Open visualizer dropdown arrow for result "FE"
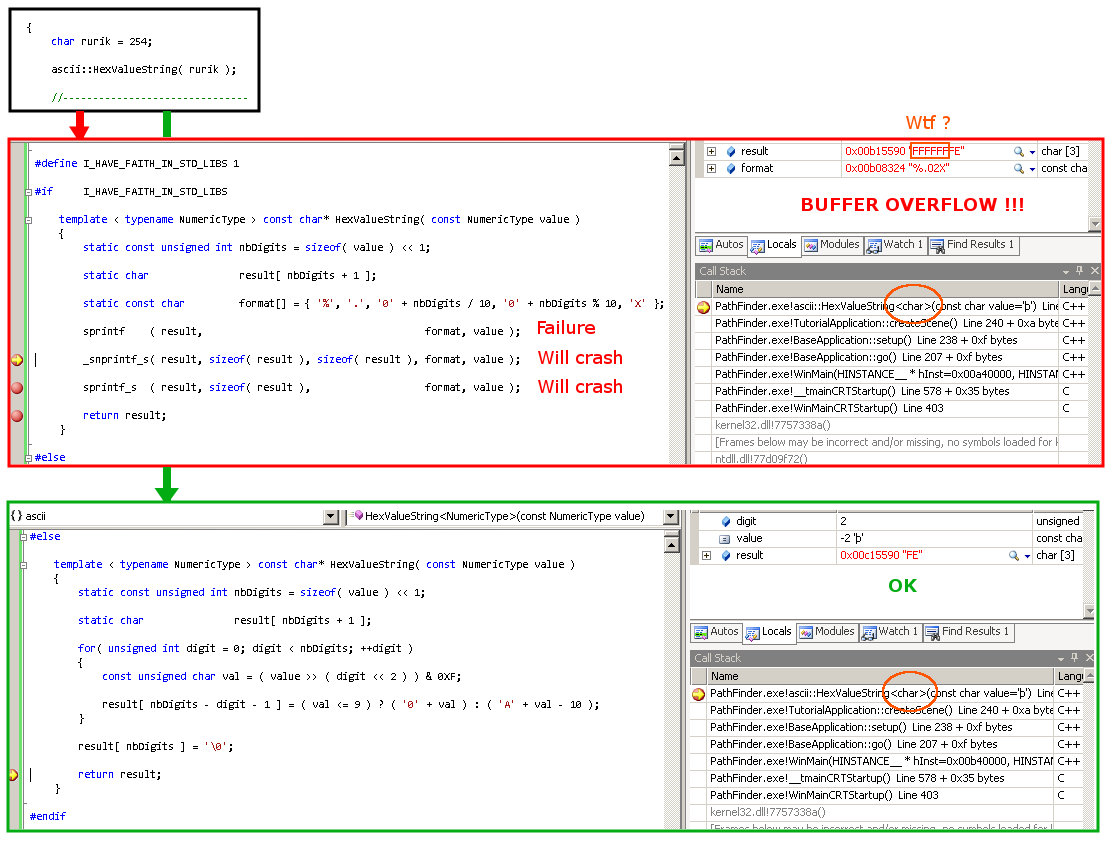1113x841 pixels. click(1027, 556)
